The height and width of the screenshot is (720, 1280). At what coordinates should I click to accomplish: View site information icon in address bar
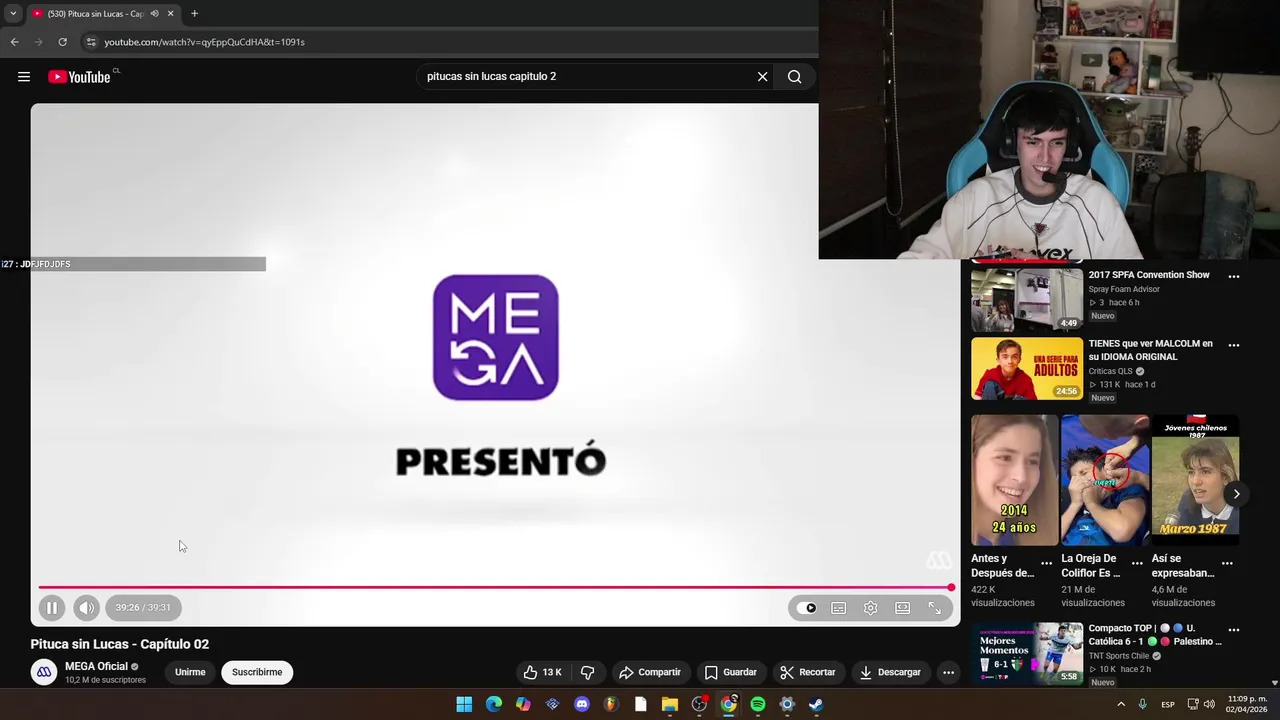pos(90,42)
